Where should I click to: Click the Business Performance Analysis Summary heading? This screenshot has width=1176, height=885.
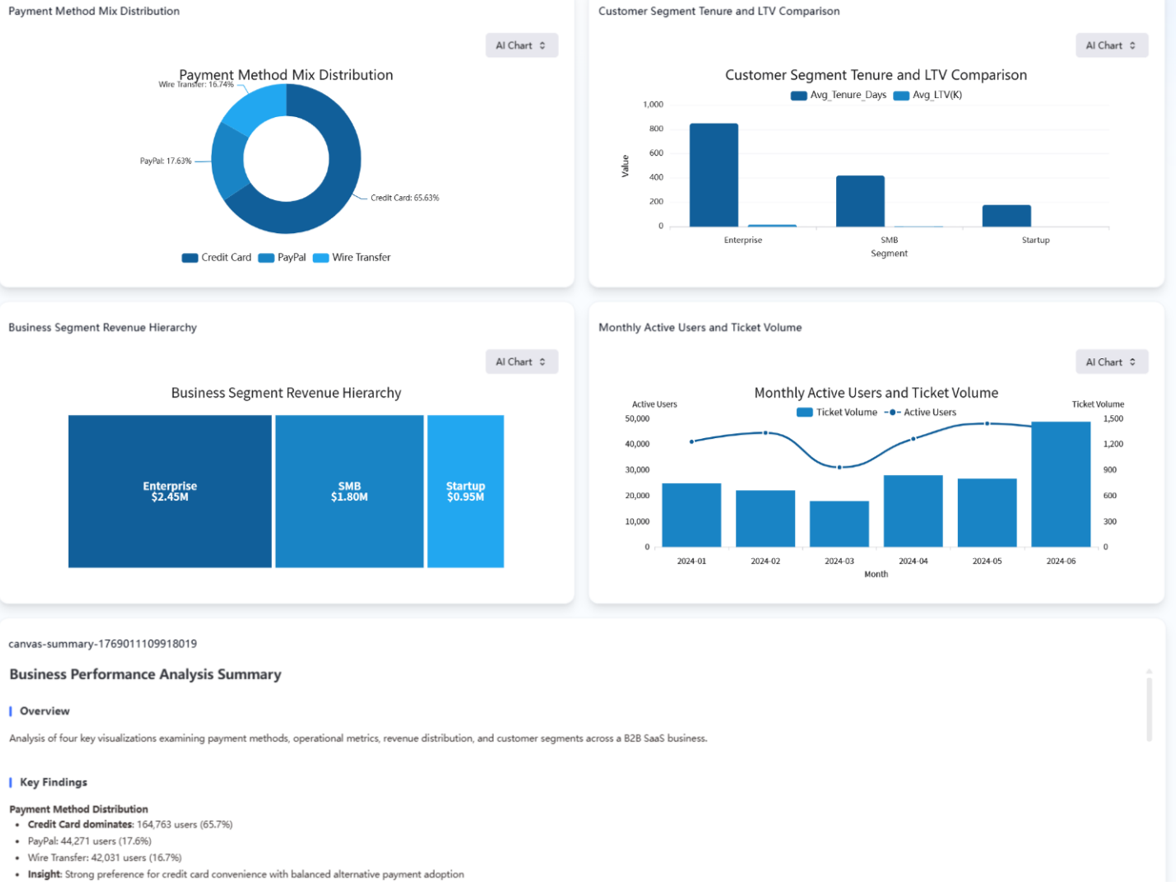pos(145,674)
